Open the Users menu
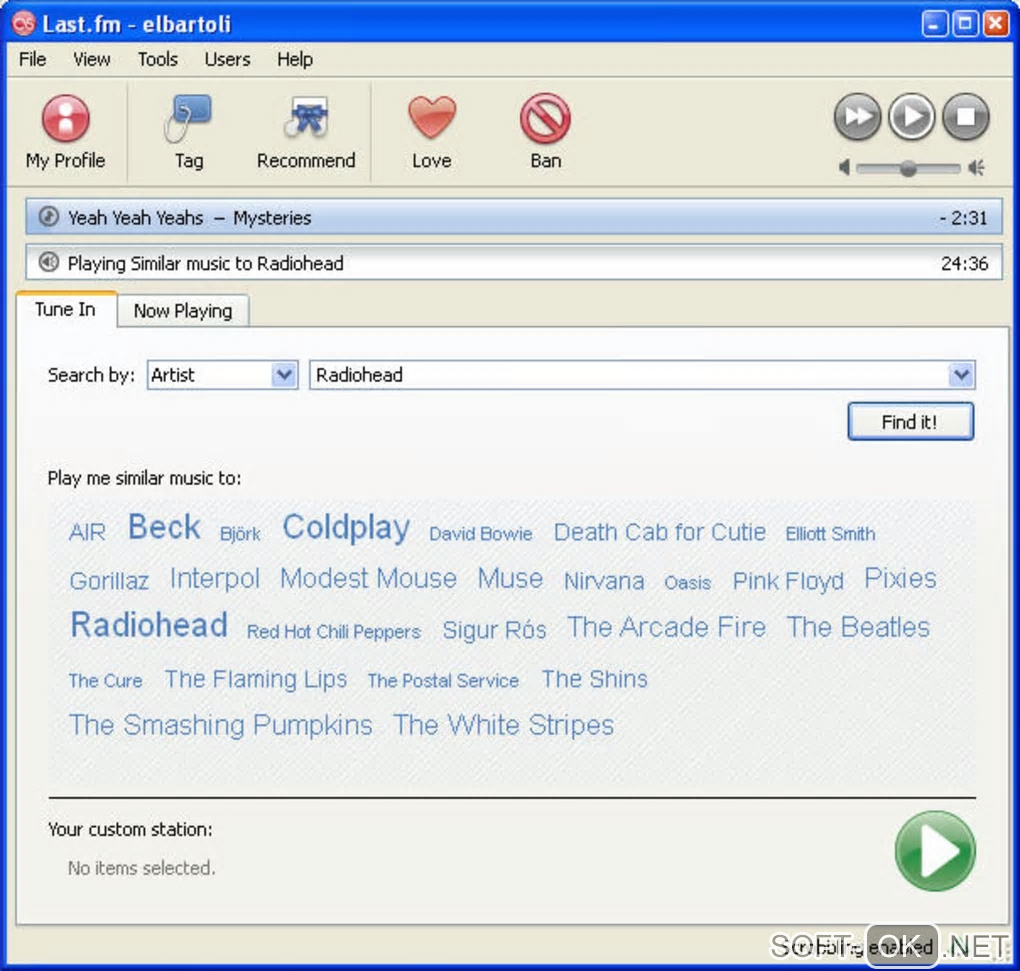Viewport: 1020px width, 971px height. point(227,59)
